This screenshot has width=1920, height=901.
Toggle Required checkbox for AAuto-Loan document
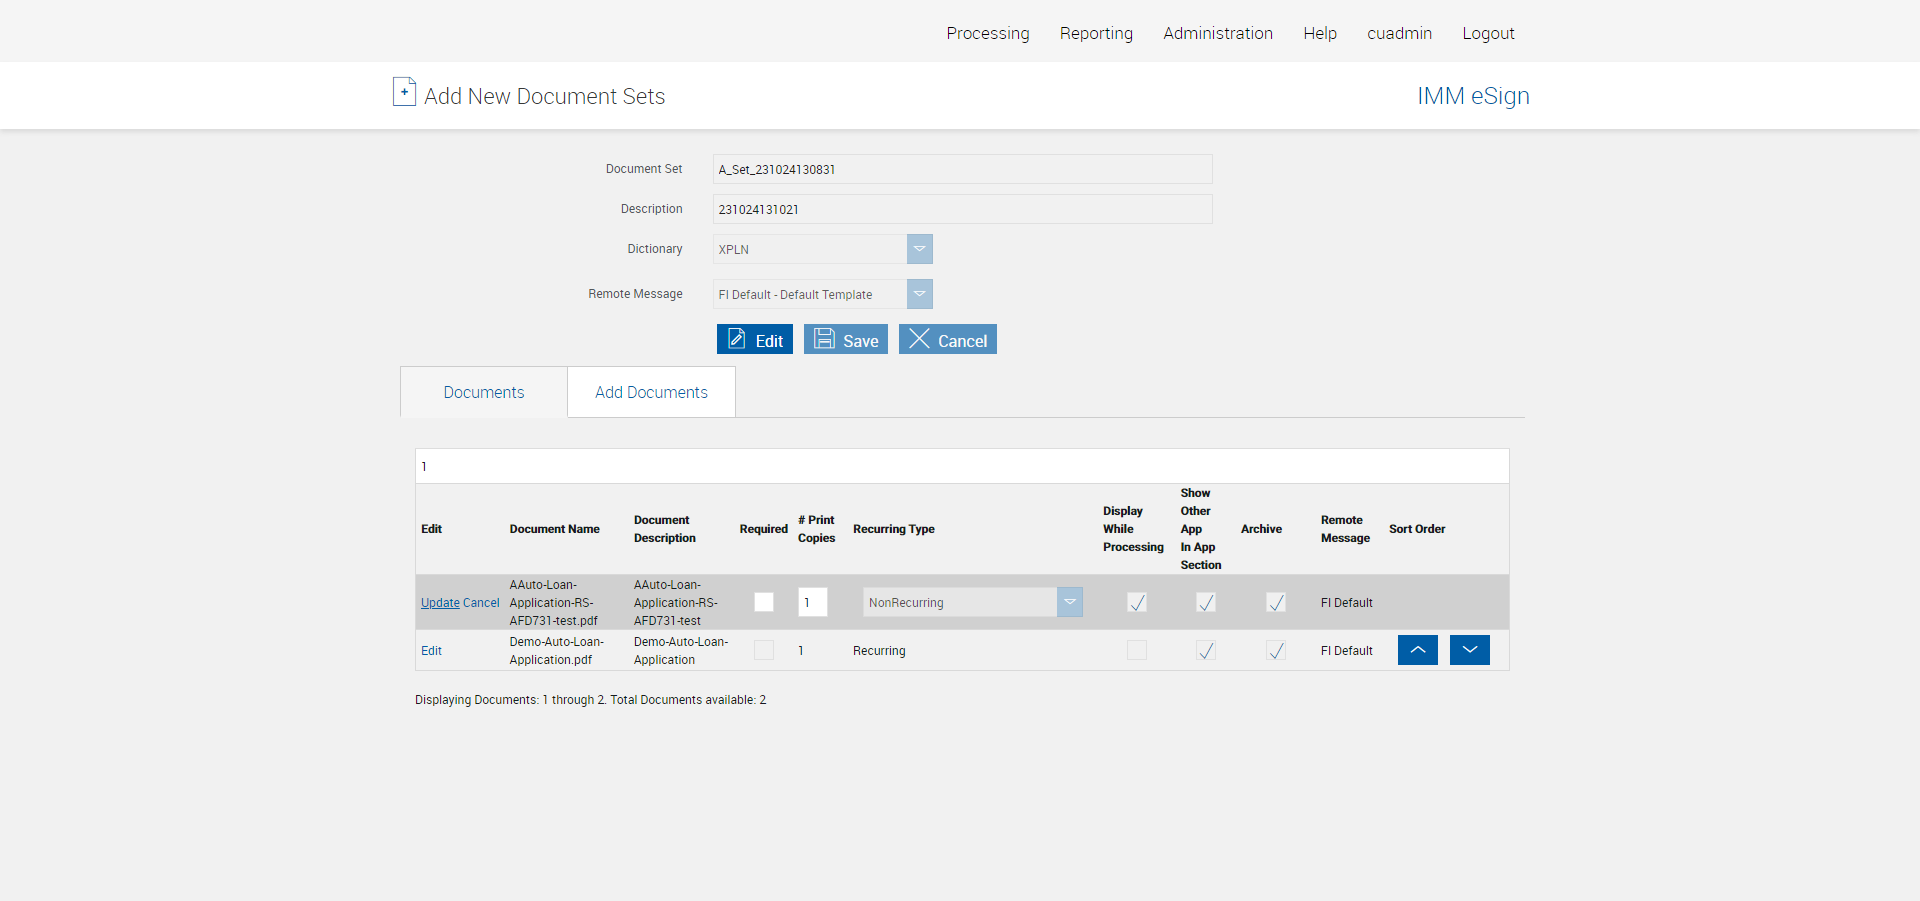click(x=764, y=602)
